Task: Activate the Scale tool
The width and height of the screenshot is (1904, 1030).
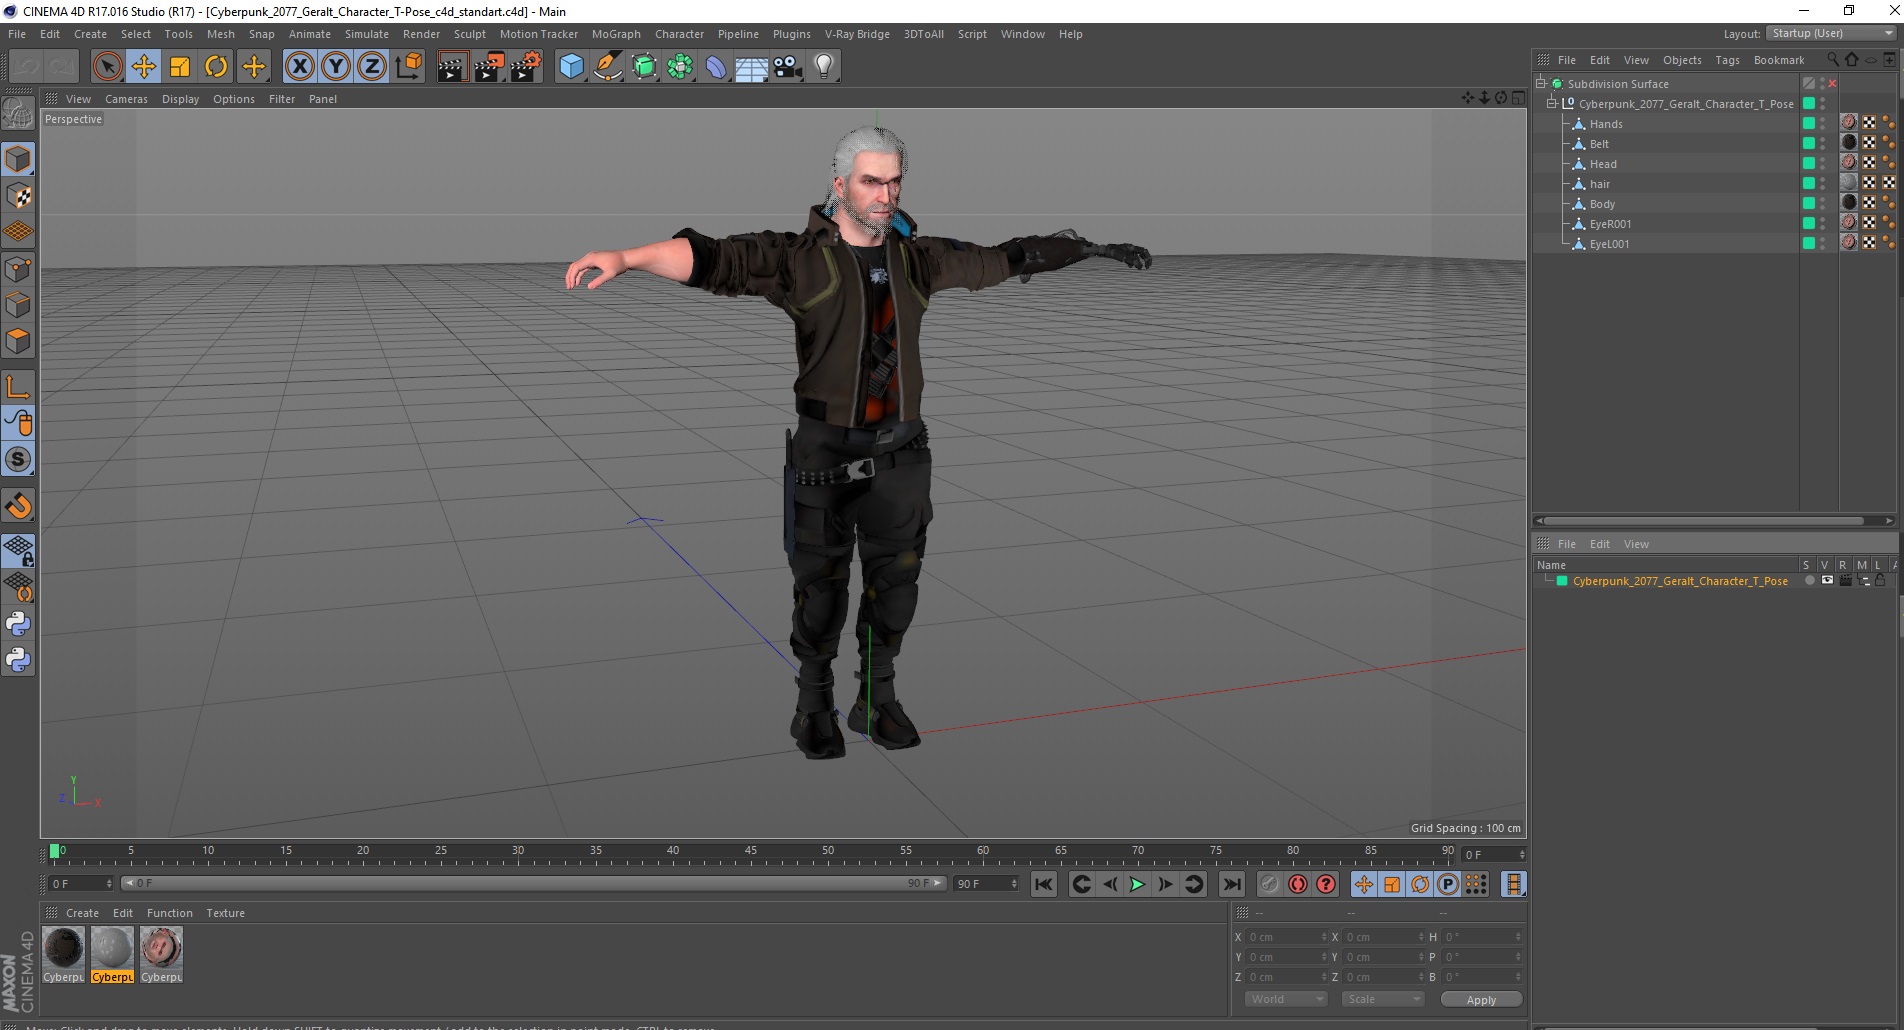Action: click(180, 67)
